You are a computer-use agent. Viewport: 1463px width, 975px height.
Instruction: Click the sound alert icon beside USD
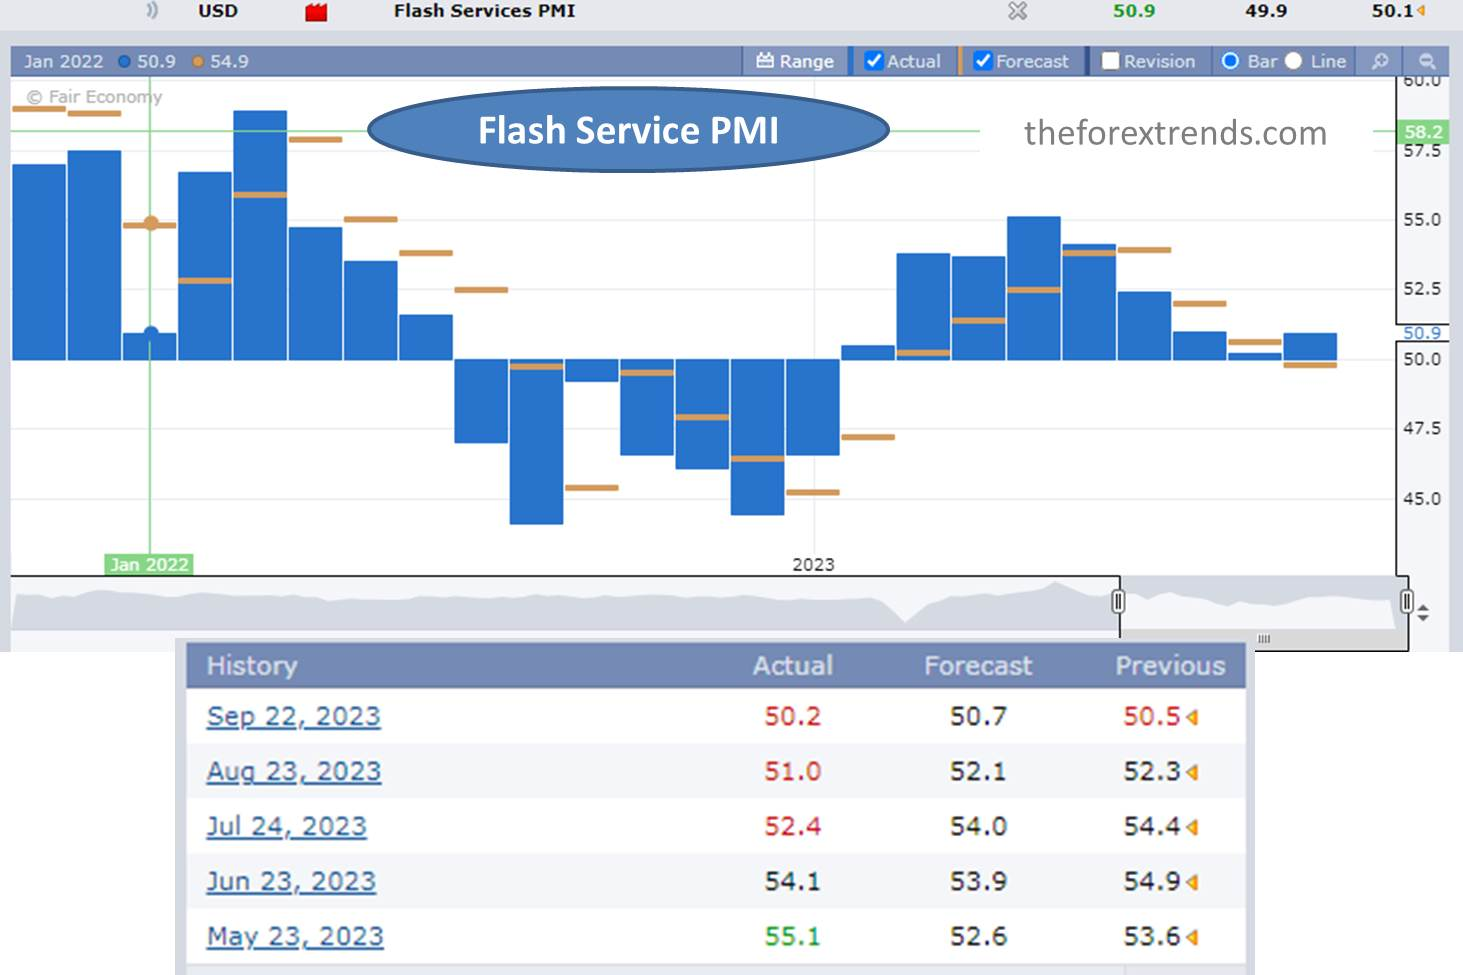152,11
